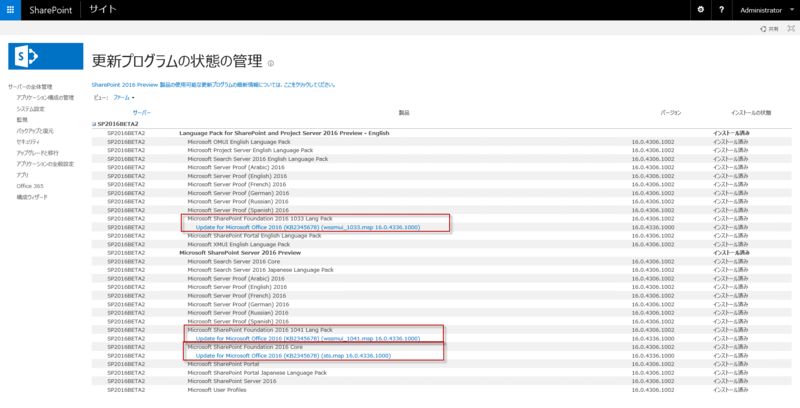This screenshot has height=408, width=800.
Task: Select アプリ in the left navigation
Action: click(x=22, y=175)
